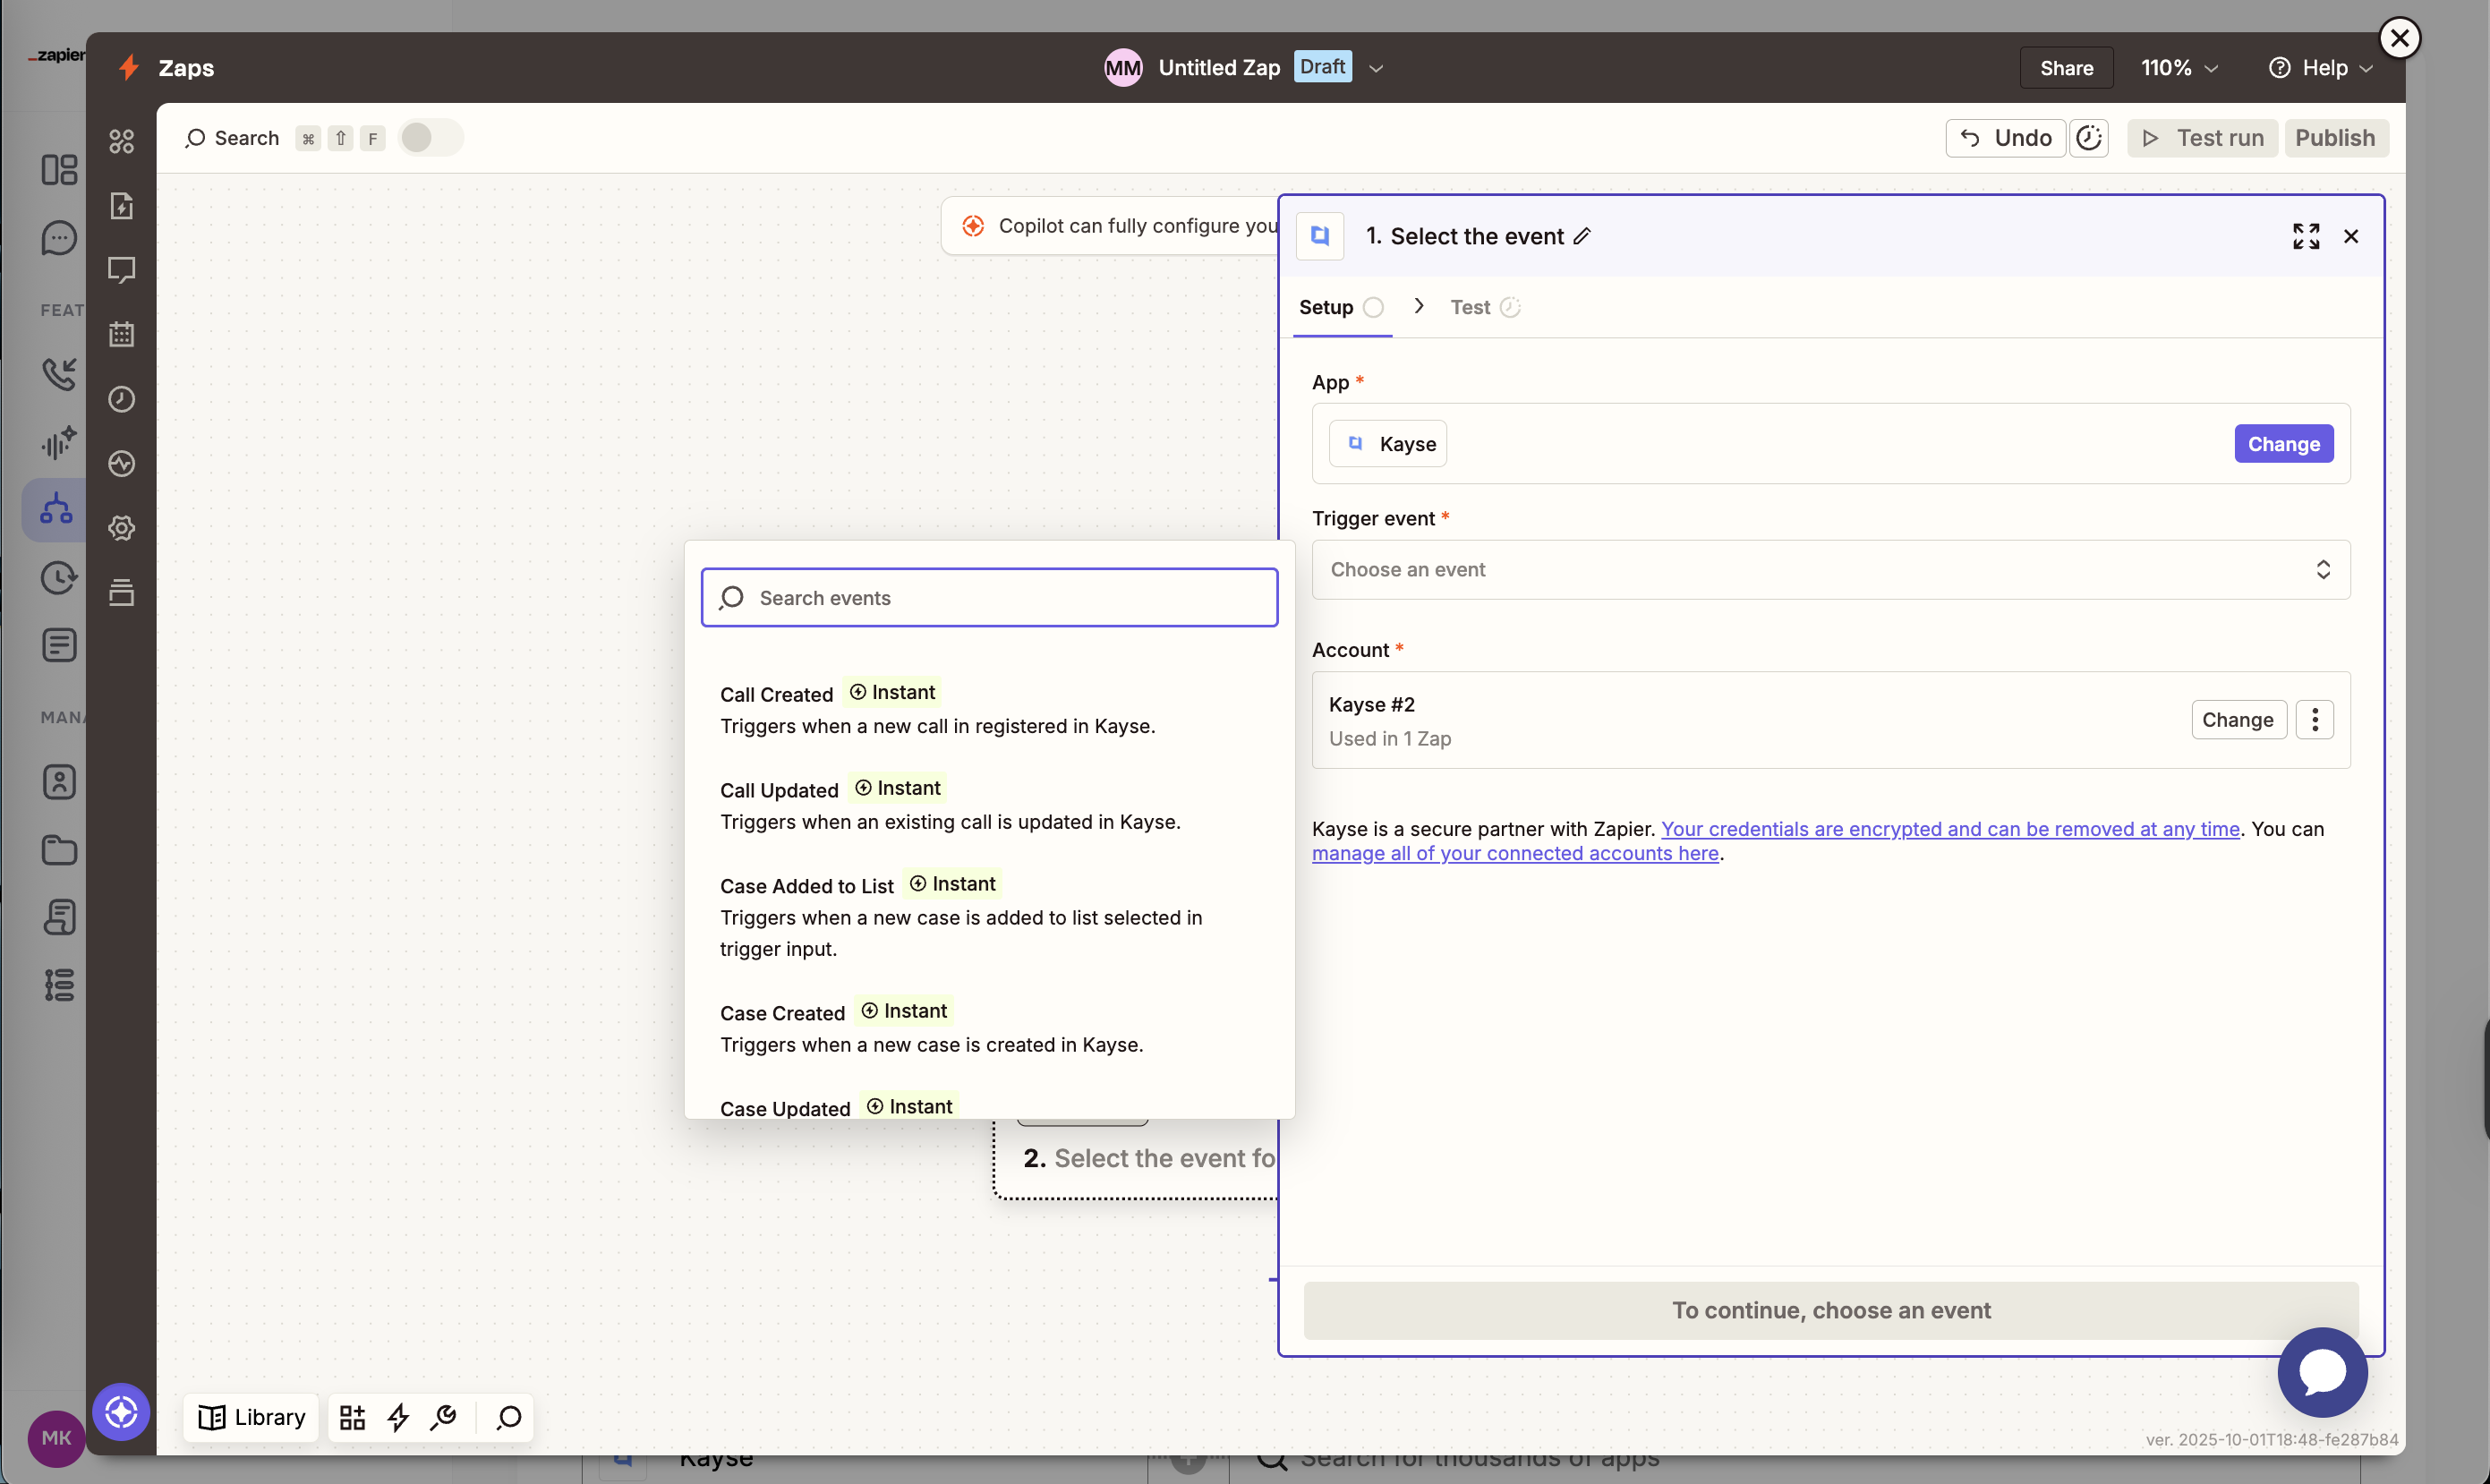Click the Zapier lightning logo
This screenshot has width=2490, height=1484.
[x=128, y=67]
